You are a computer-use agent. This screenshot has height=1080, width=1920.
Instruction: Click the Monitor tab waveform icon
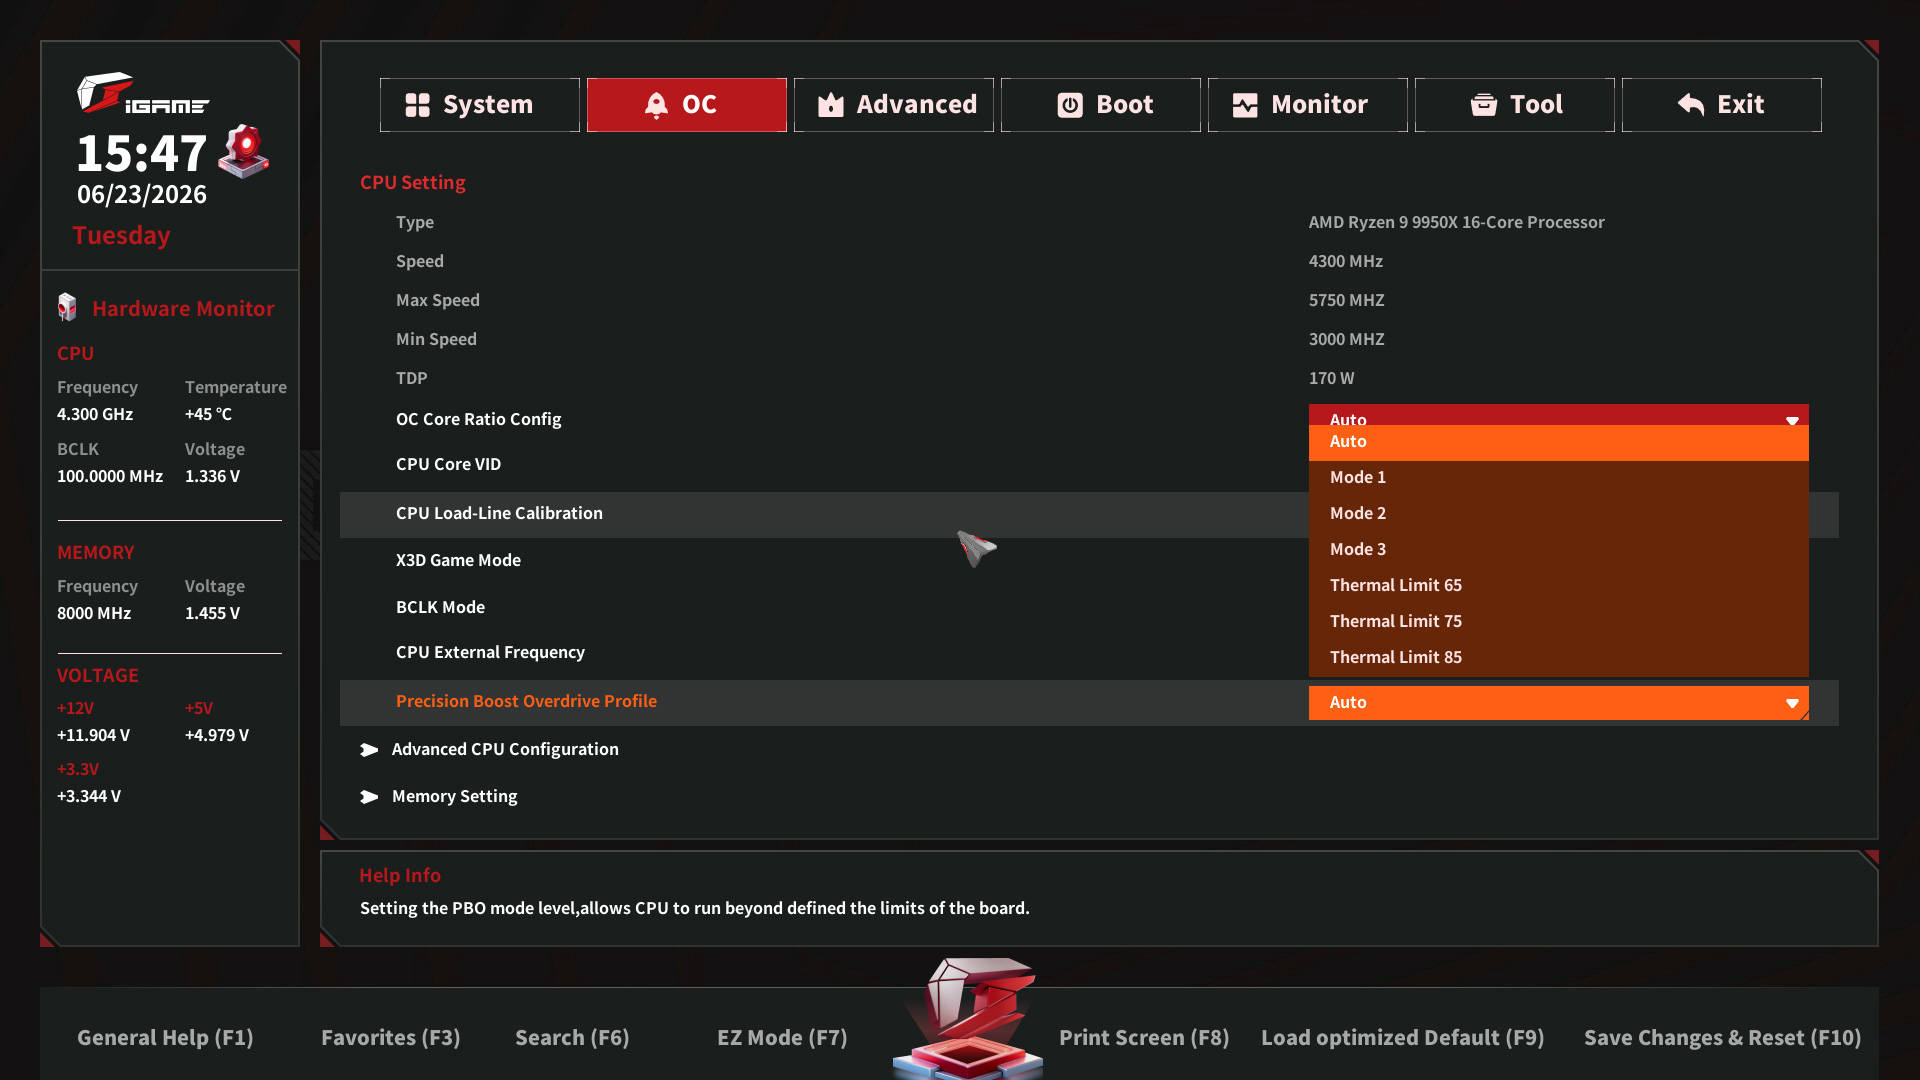(x=1245, y=105)
